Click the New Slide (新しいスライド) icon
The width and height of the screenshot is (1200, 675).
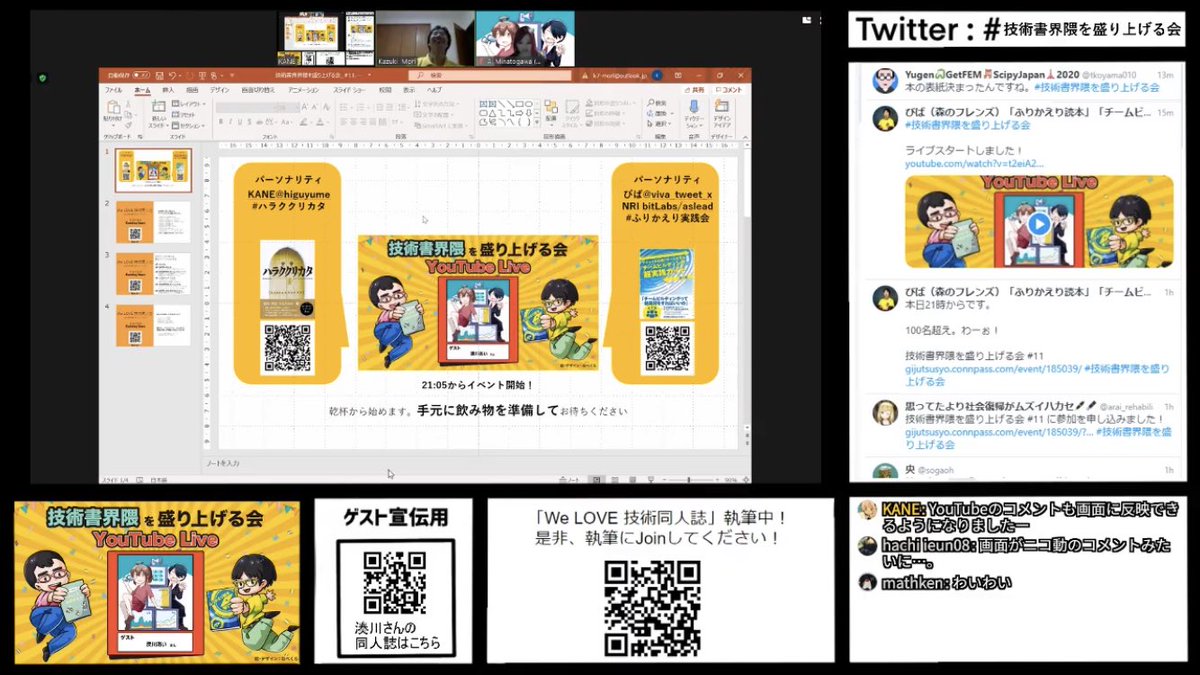(158, 107)
